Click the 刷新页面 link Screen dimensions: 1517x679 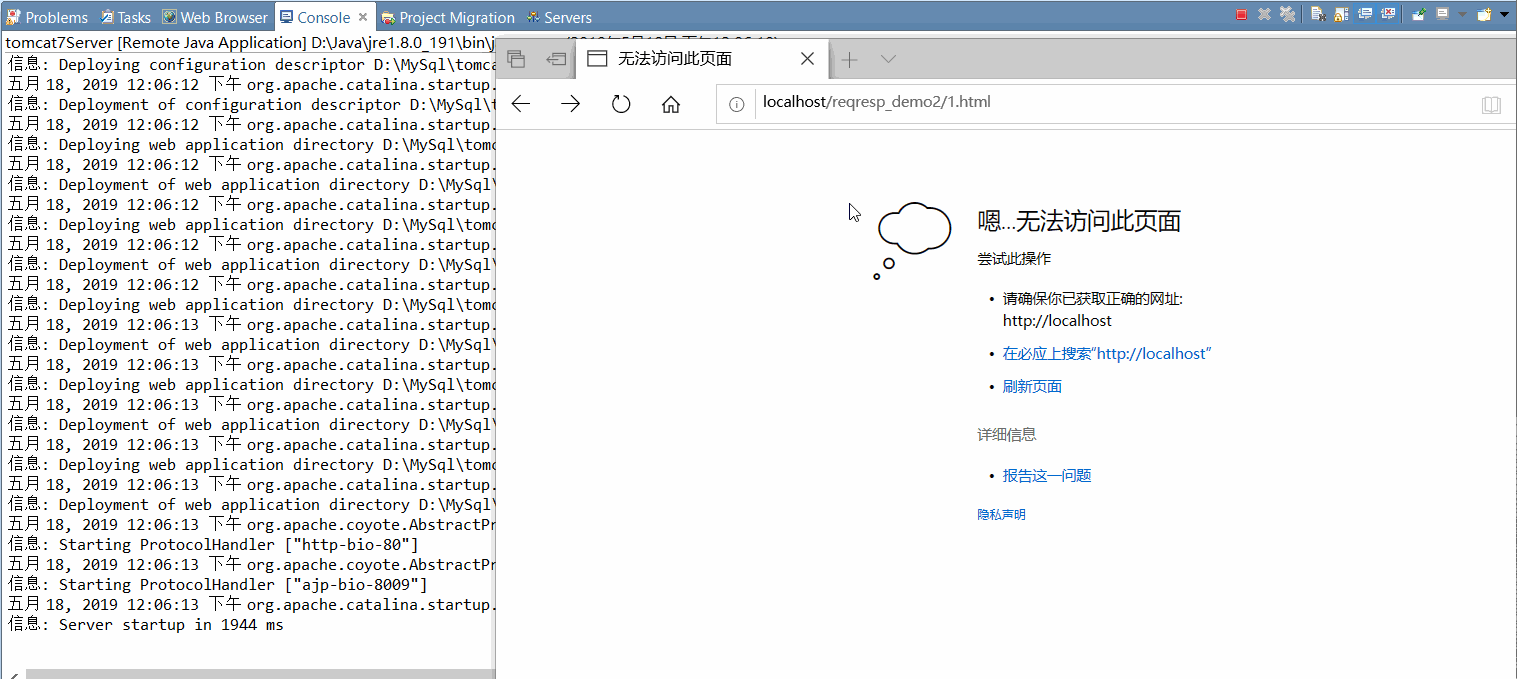pos(1031,386)
